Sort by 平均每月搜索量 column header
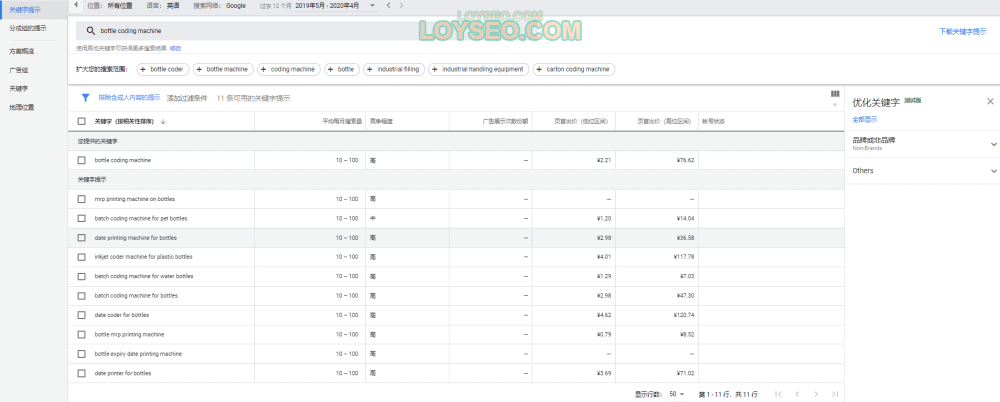This screenshot has height=402, width=1000. coord(342,121)
